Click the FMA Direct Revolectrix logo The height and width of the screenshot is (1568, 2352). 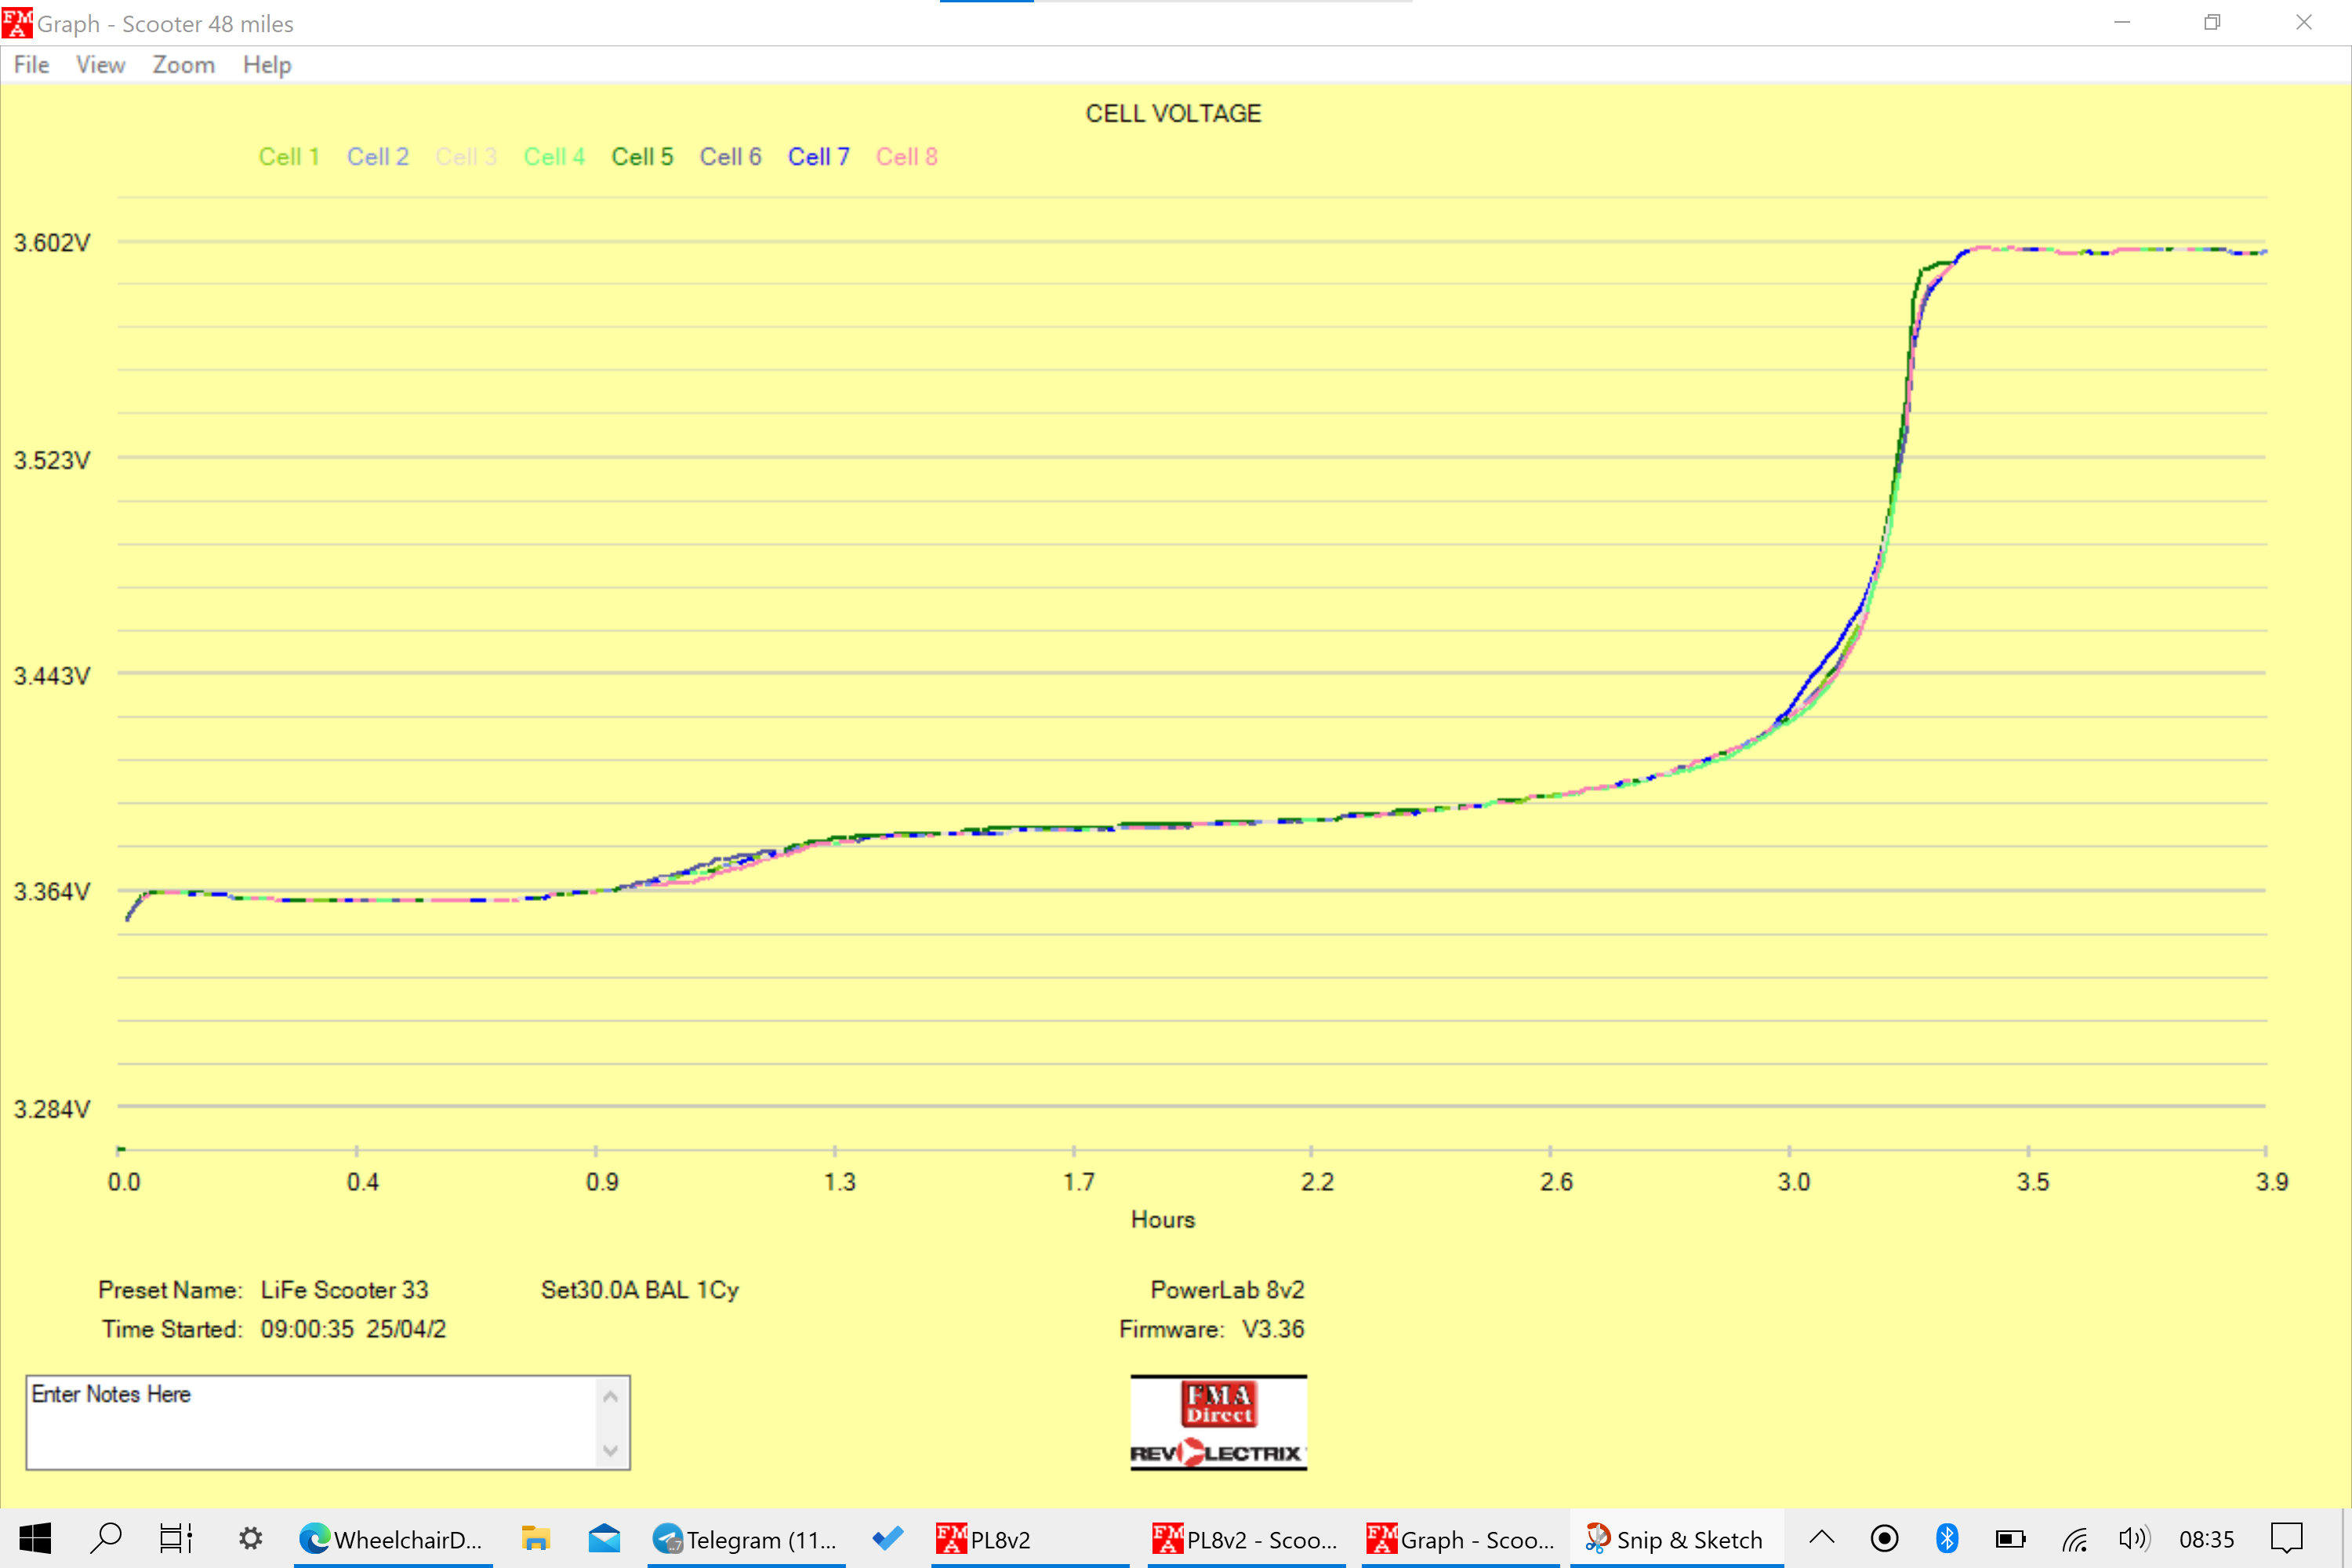click(x=1218, y=1422)
